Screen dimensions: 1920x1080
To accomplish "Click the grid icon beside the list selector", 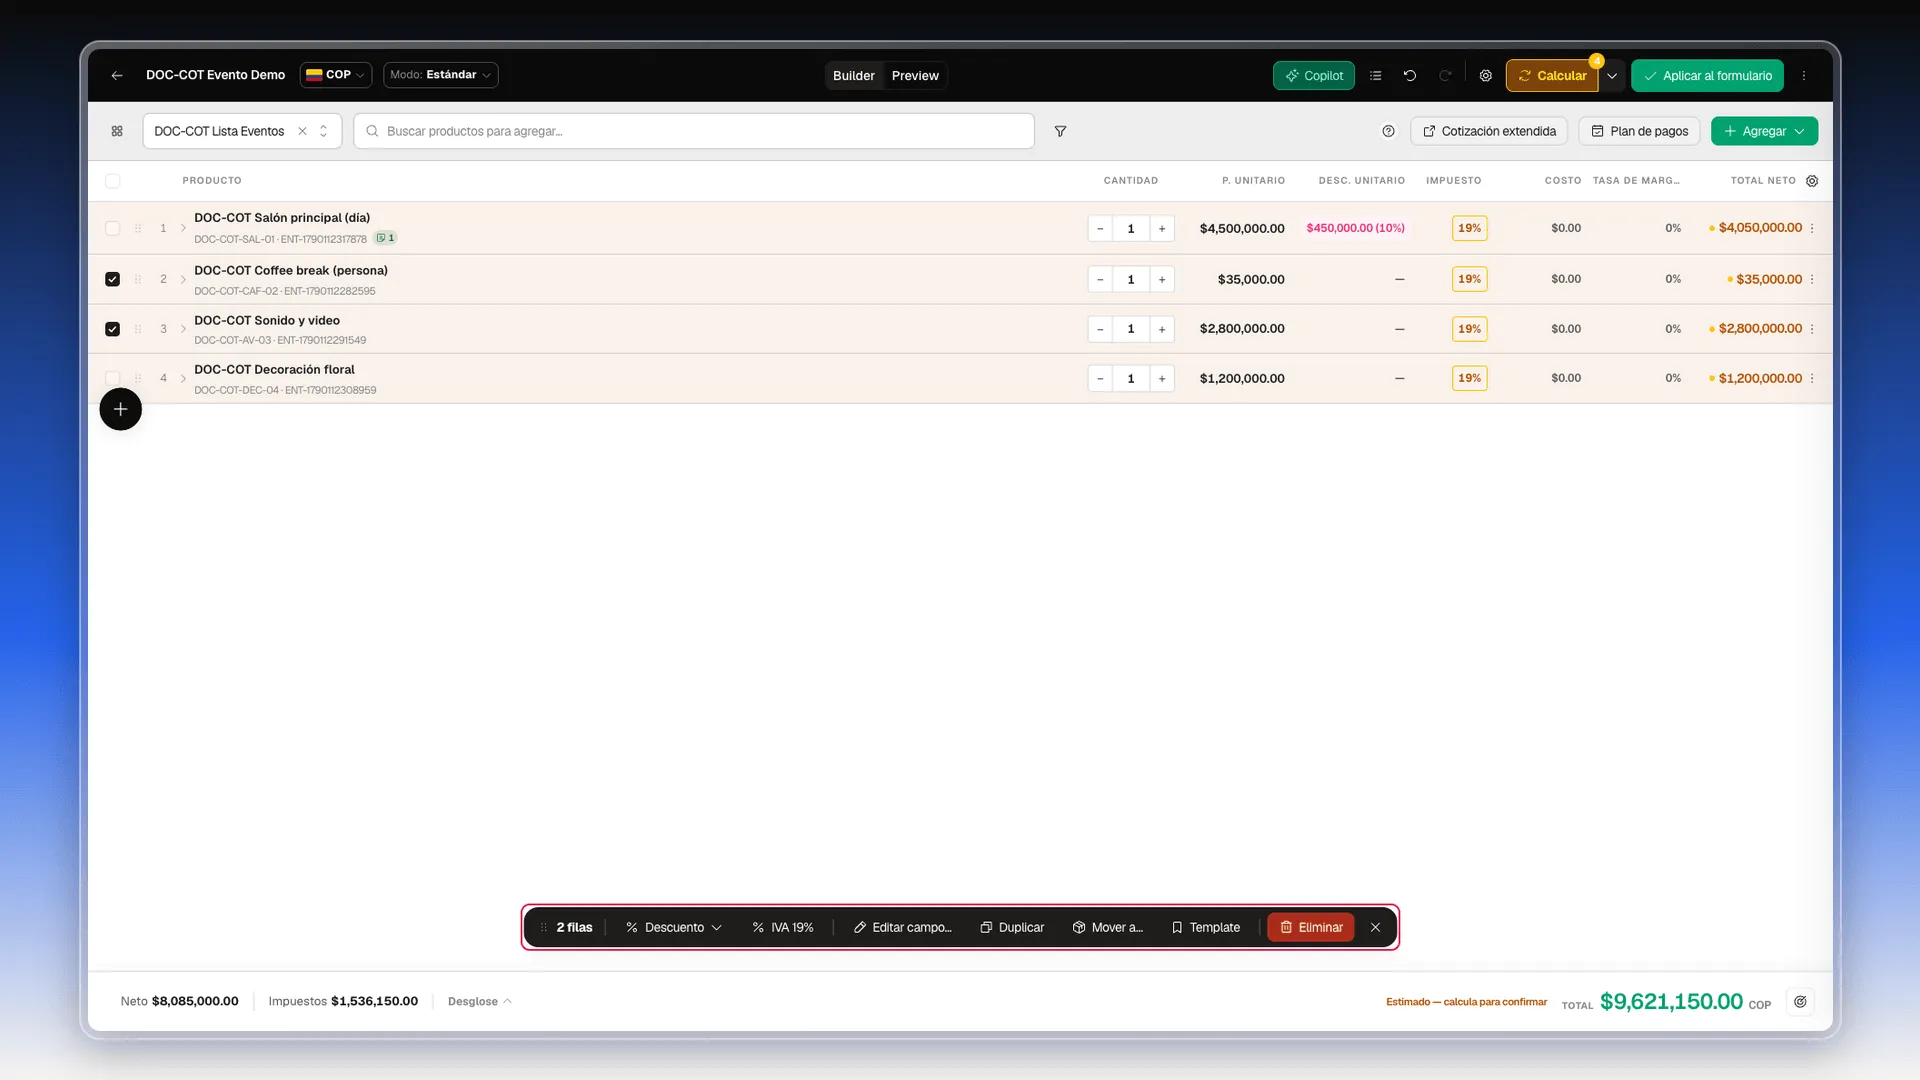I will point(117,131).
